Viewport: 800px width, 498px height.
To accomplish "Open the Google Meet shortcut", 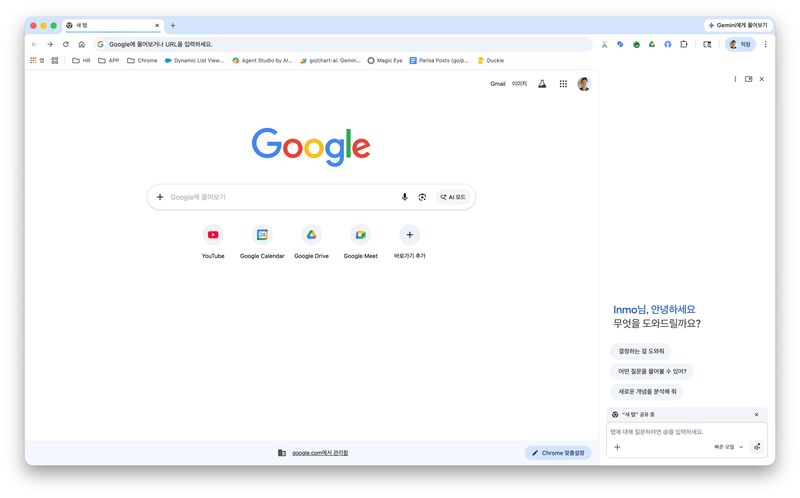I will 360,242.
